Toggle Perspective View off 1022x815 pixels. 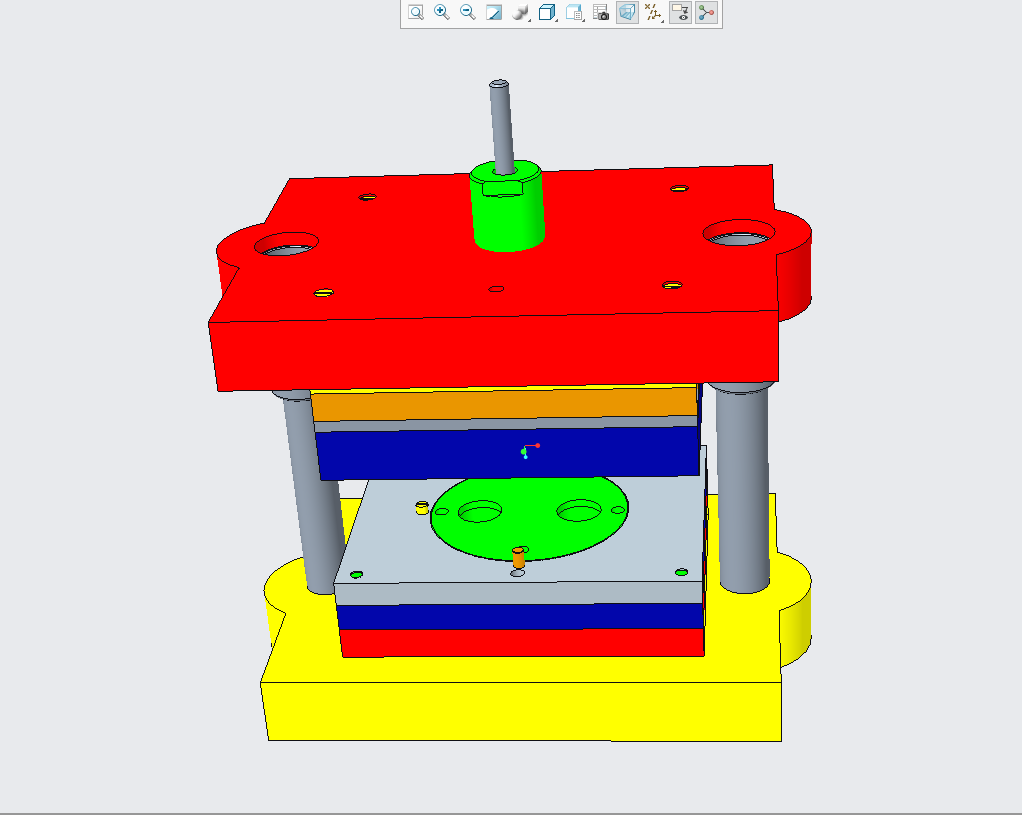coord(627,12)
